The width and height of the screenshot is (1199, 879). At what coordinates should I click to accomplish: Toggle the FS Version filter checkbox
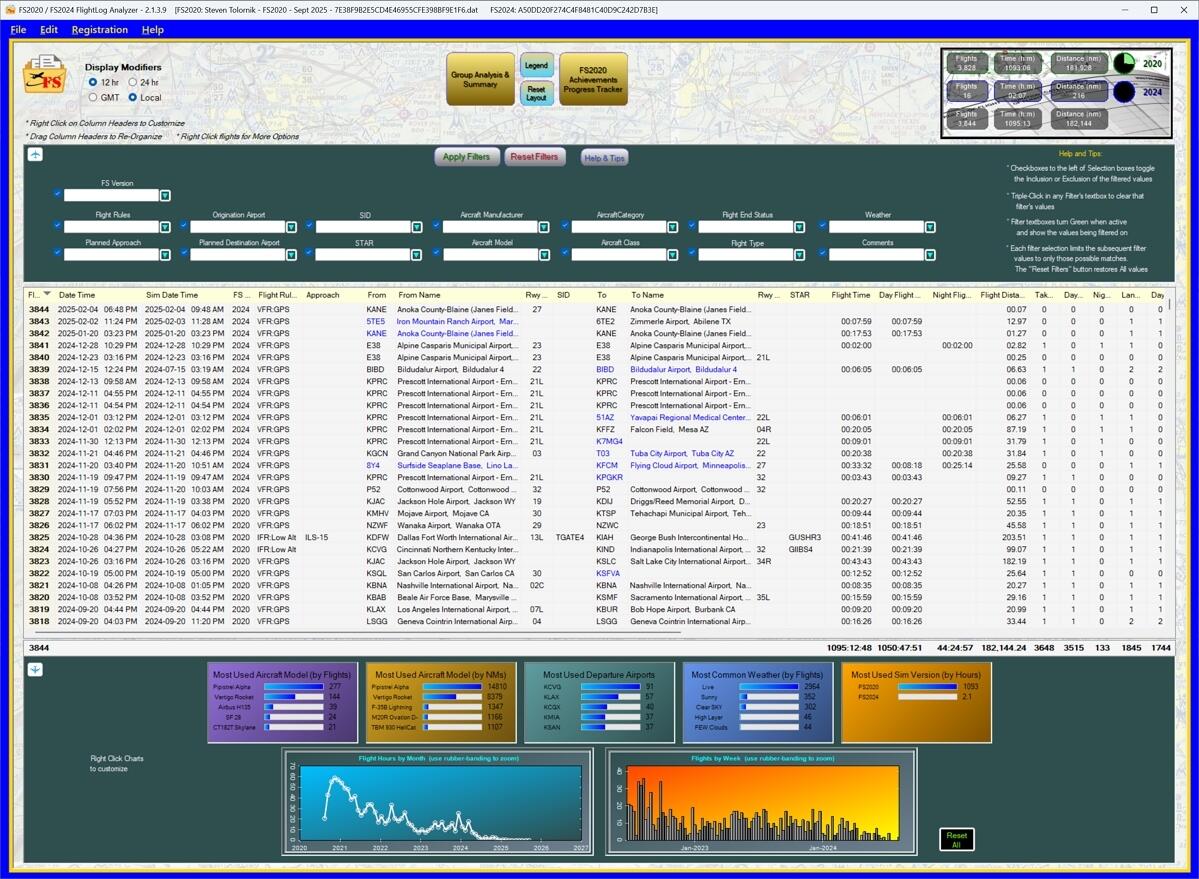(x=57, y=194)
